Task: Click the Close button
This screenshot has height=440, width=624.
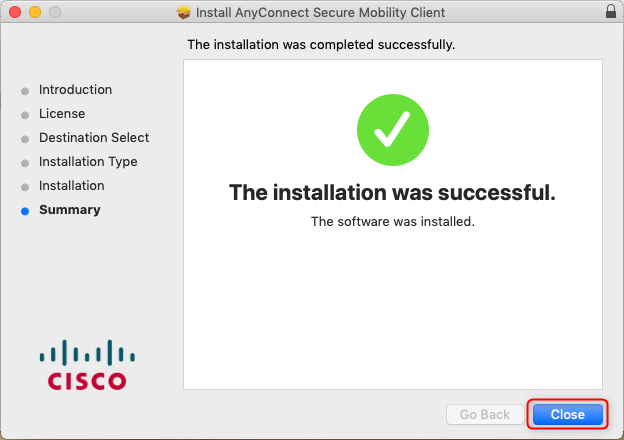Action: tap(567, 414)
